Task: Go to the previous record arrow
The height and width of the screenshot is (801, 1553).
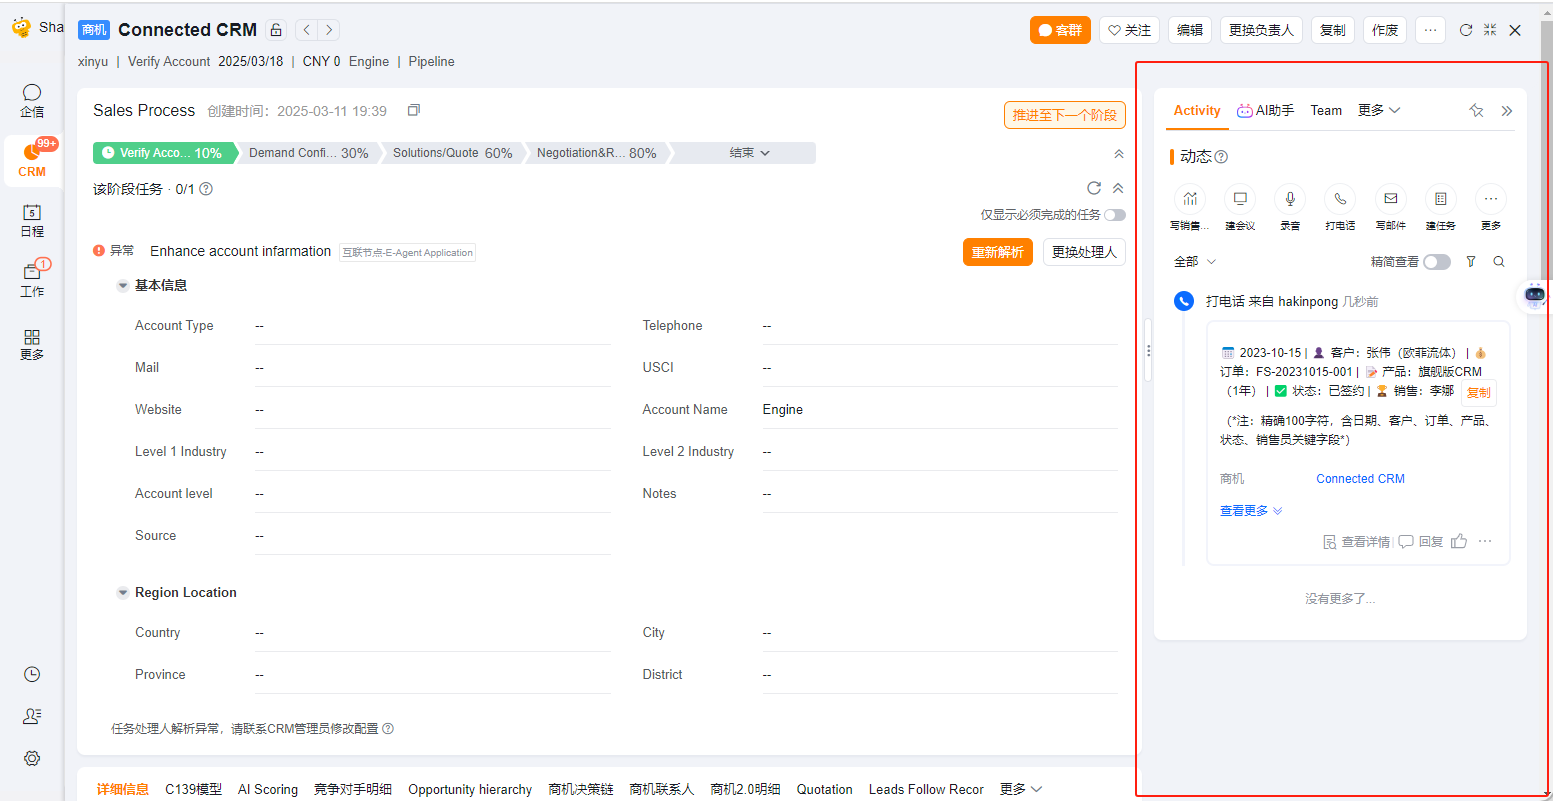Action: pyautogui.click(x=306, y=30)
